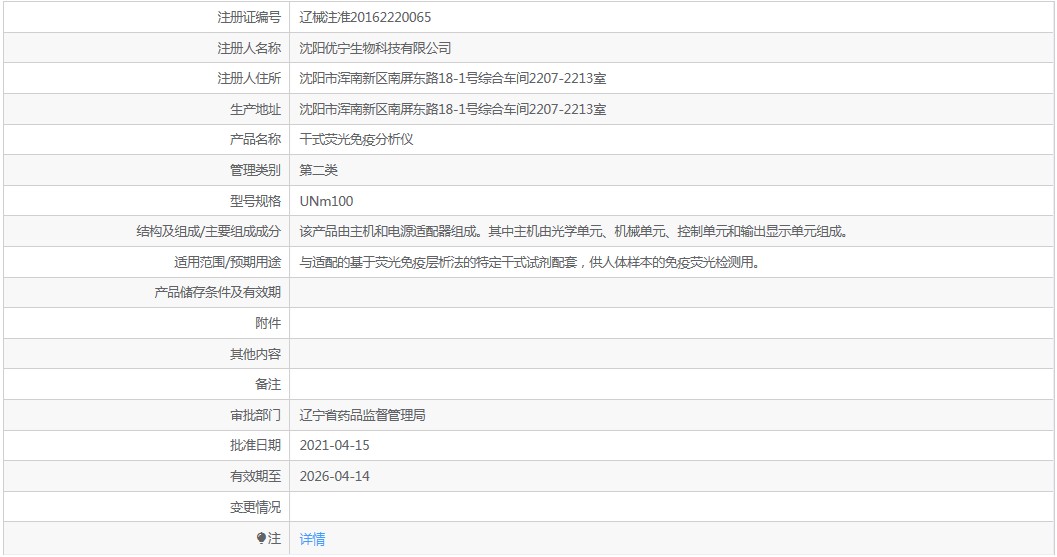Click the 注册人住所 address value

(452, 78)
